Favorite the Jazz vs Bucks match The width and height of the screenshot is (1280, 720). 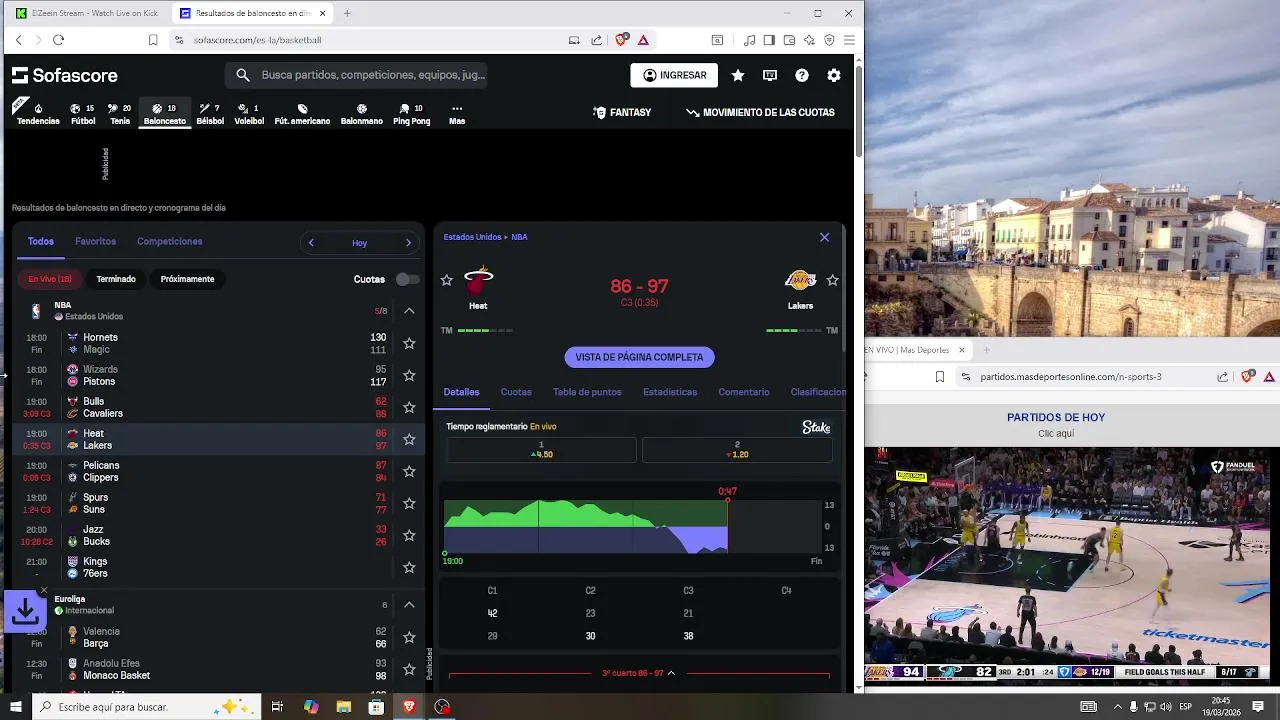[x=409, y=535]
